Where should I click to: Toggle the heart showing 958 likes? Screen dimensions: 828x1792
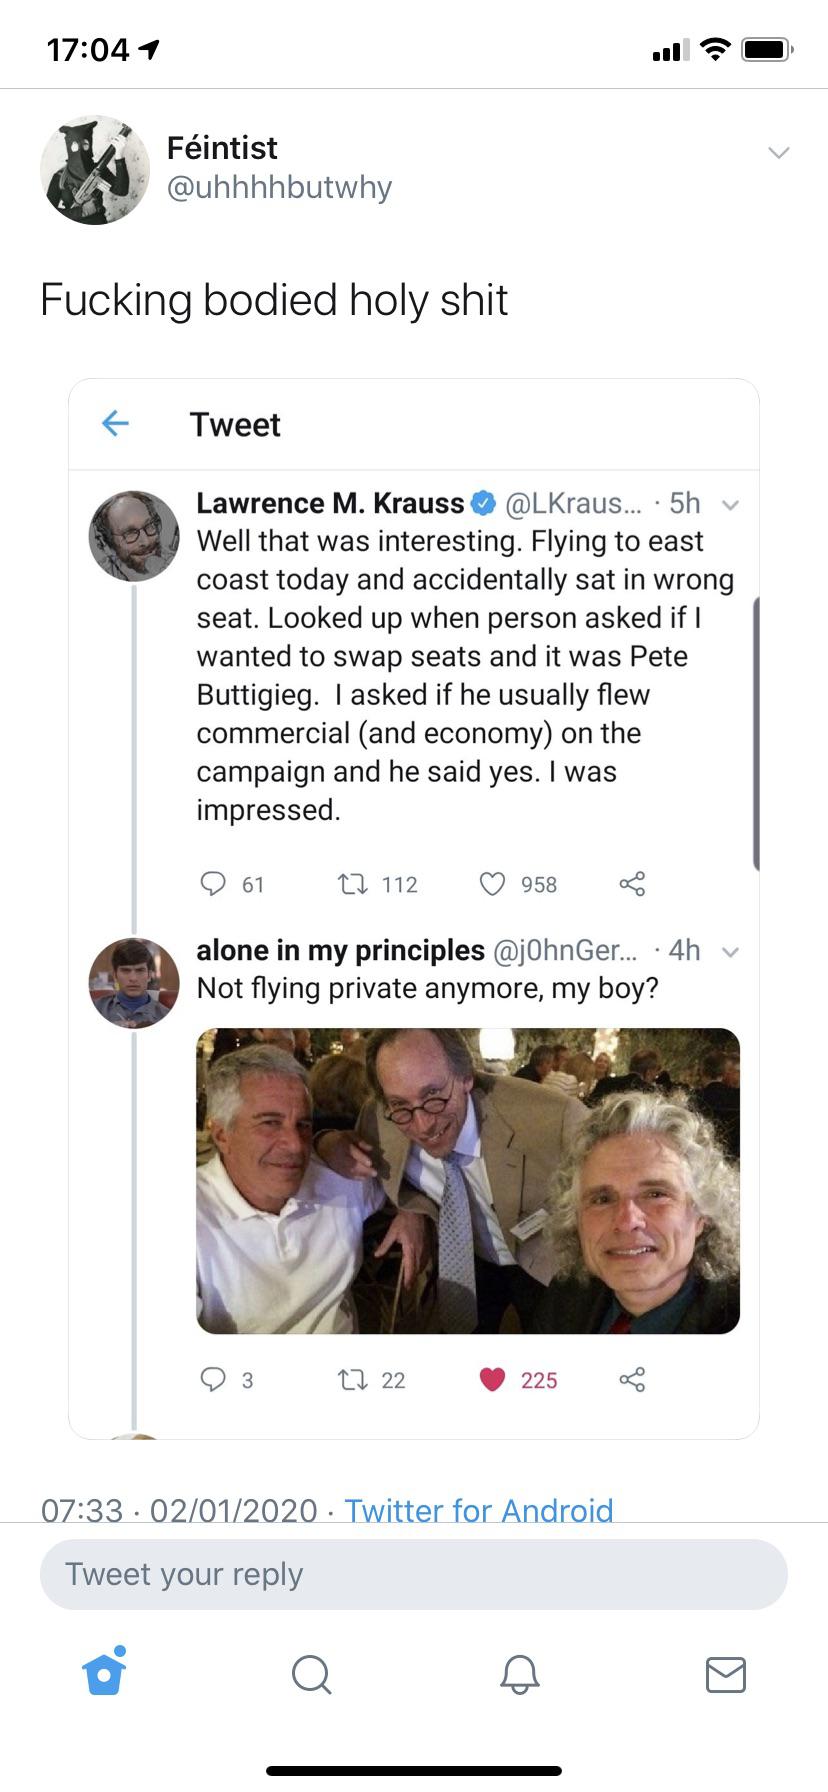pos(492,884)
